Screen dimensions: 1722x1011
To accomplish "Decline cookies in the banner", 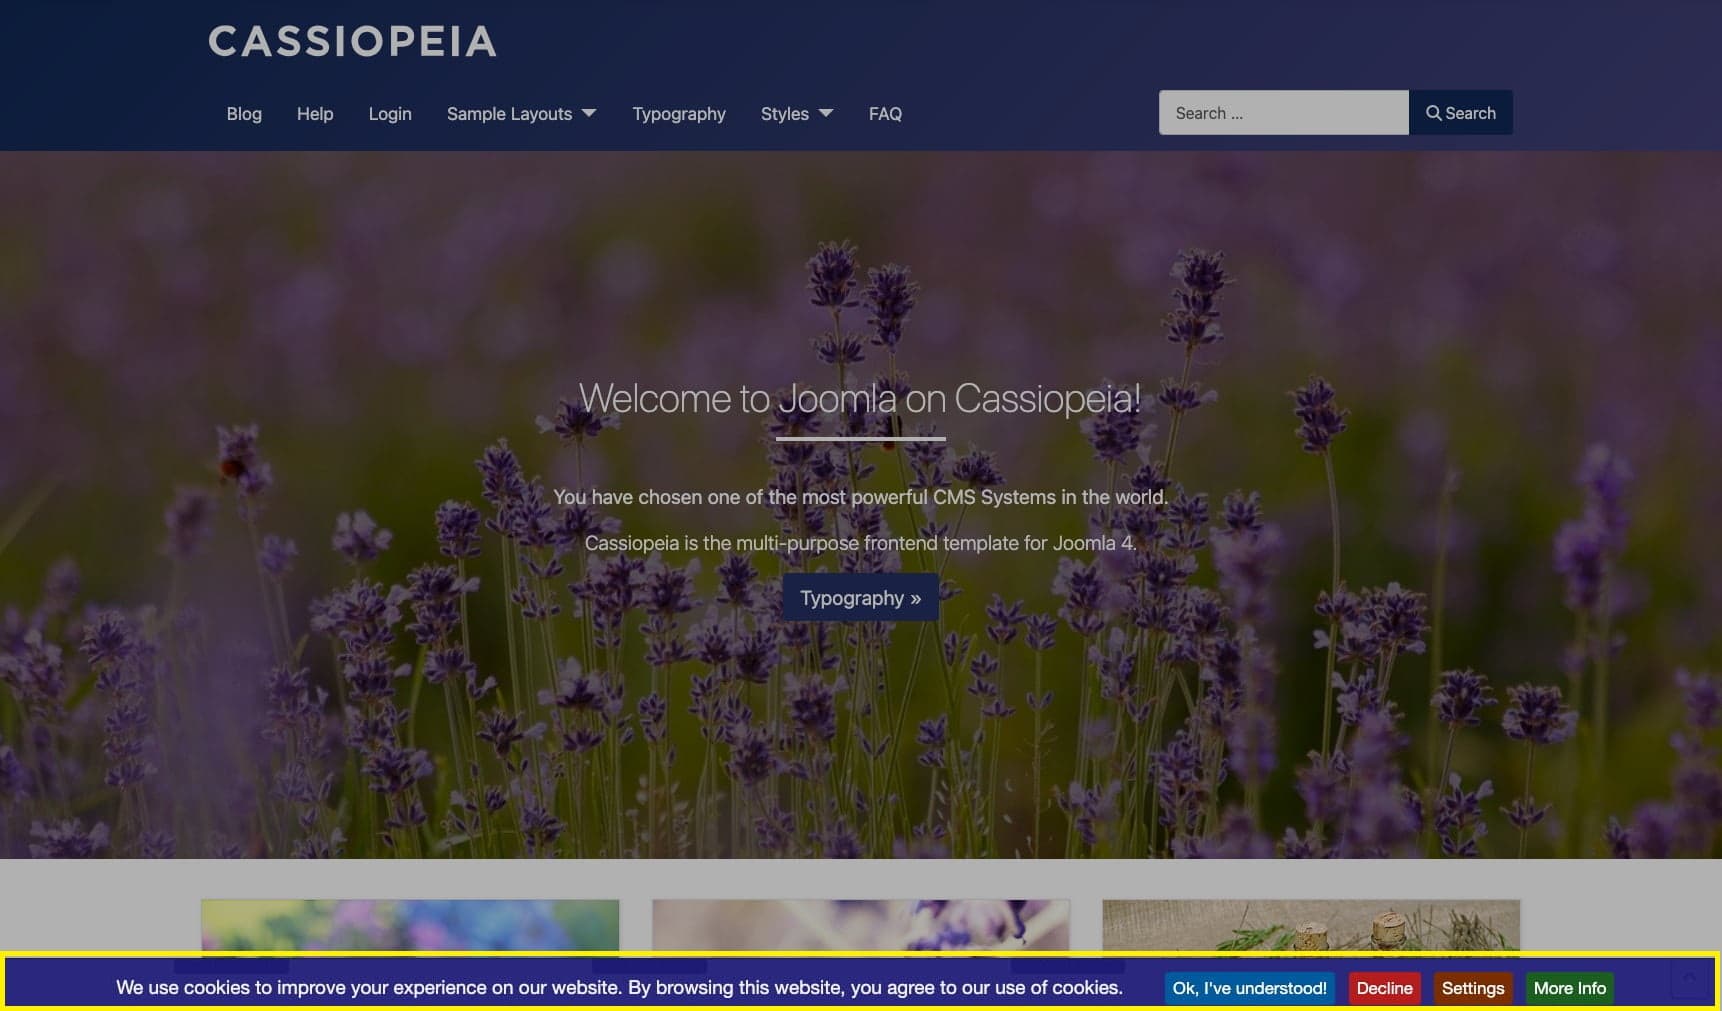I will click(x=1384, y=988).
